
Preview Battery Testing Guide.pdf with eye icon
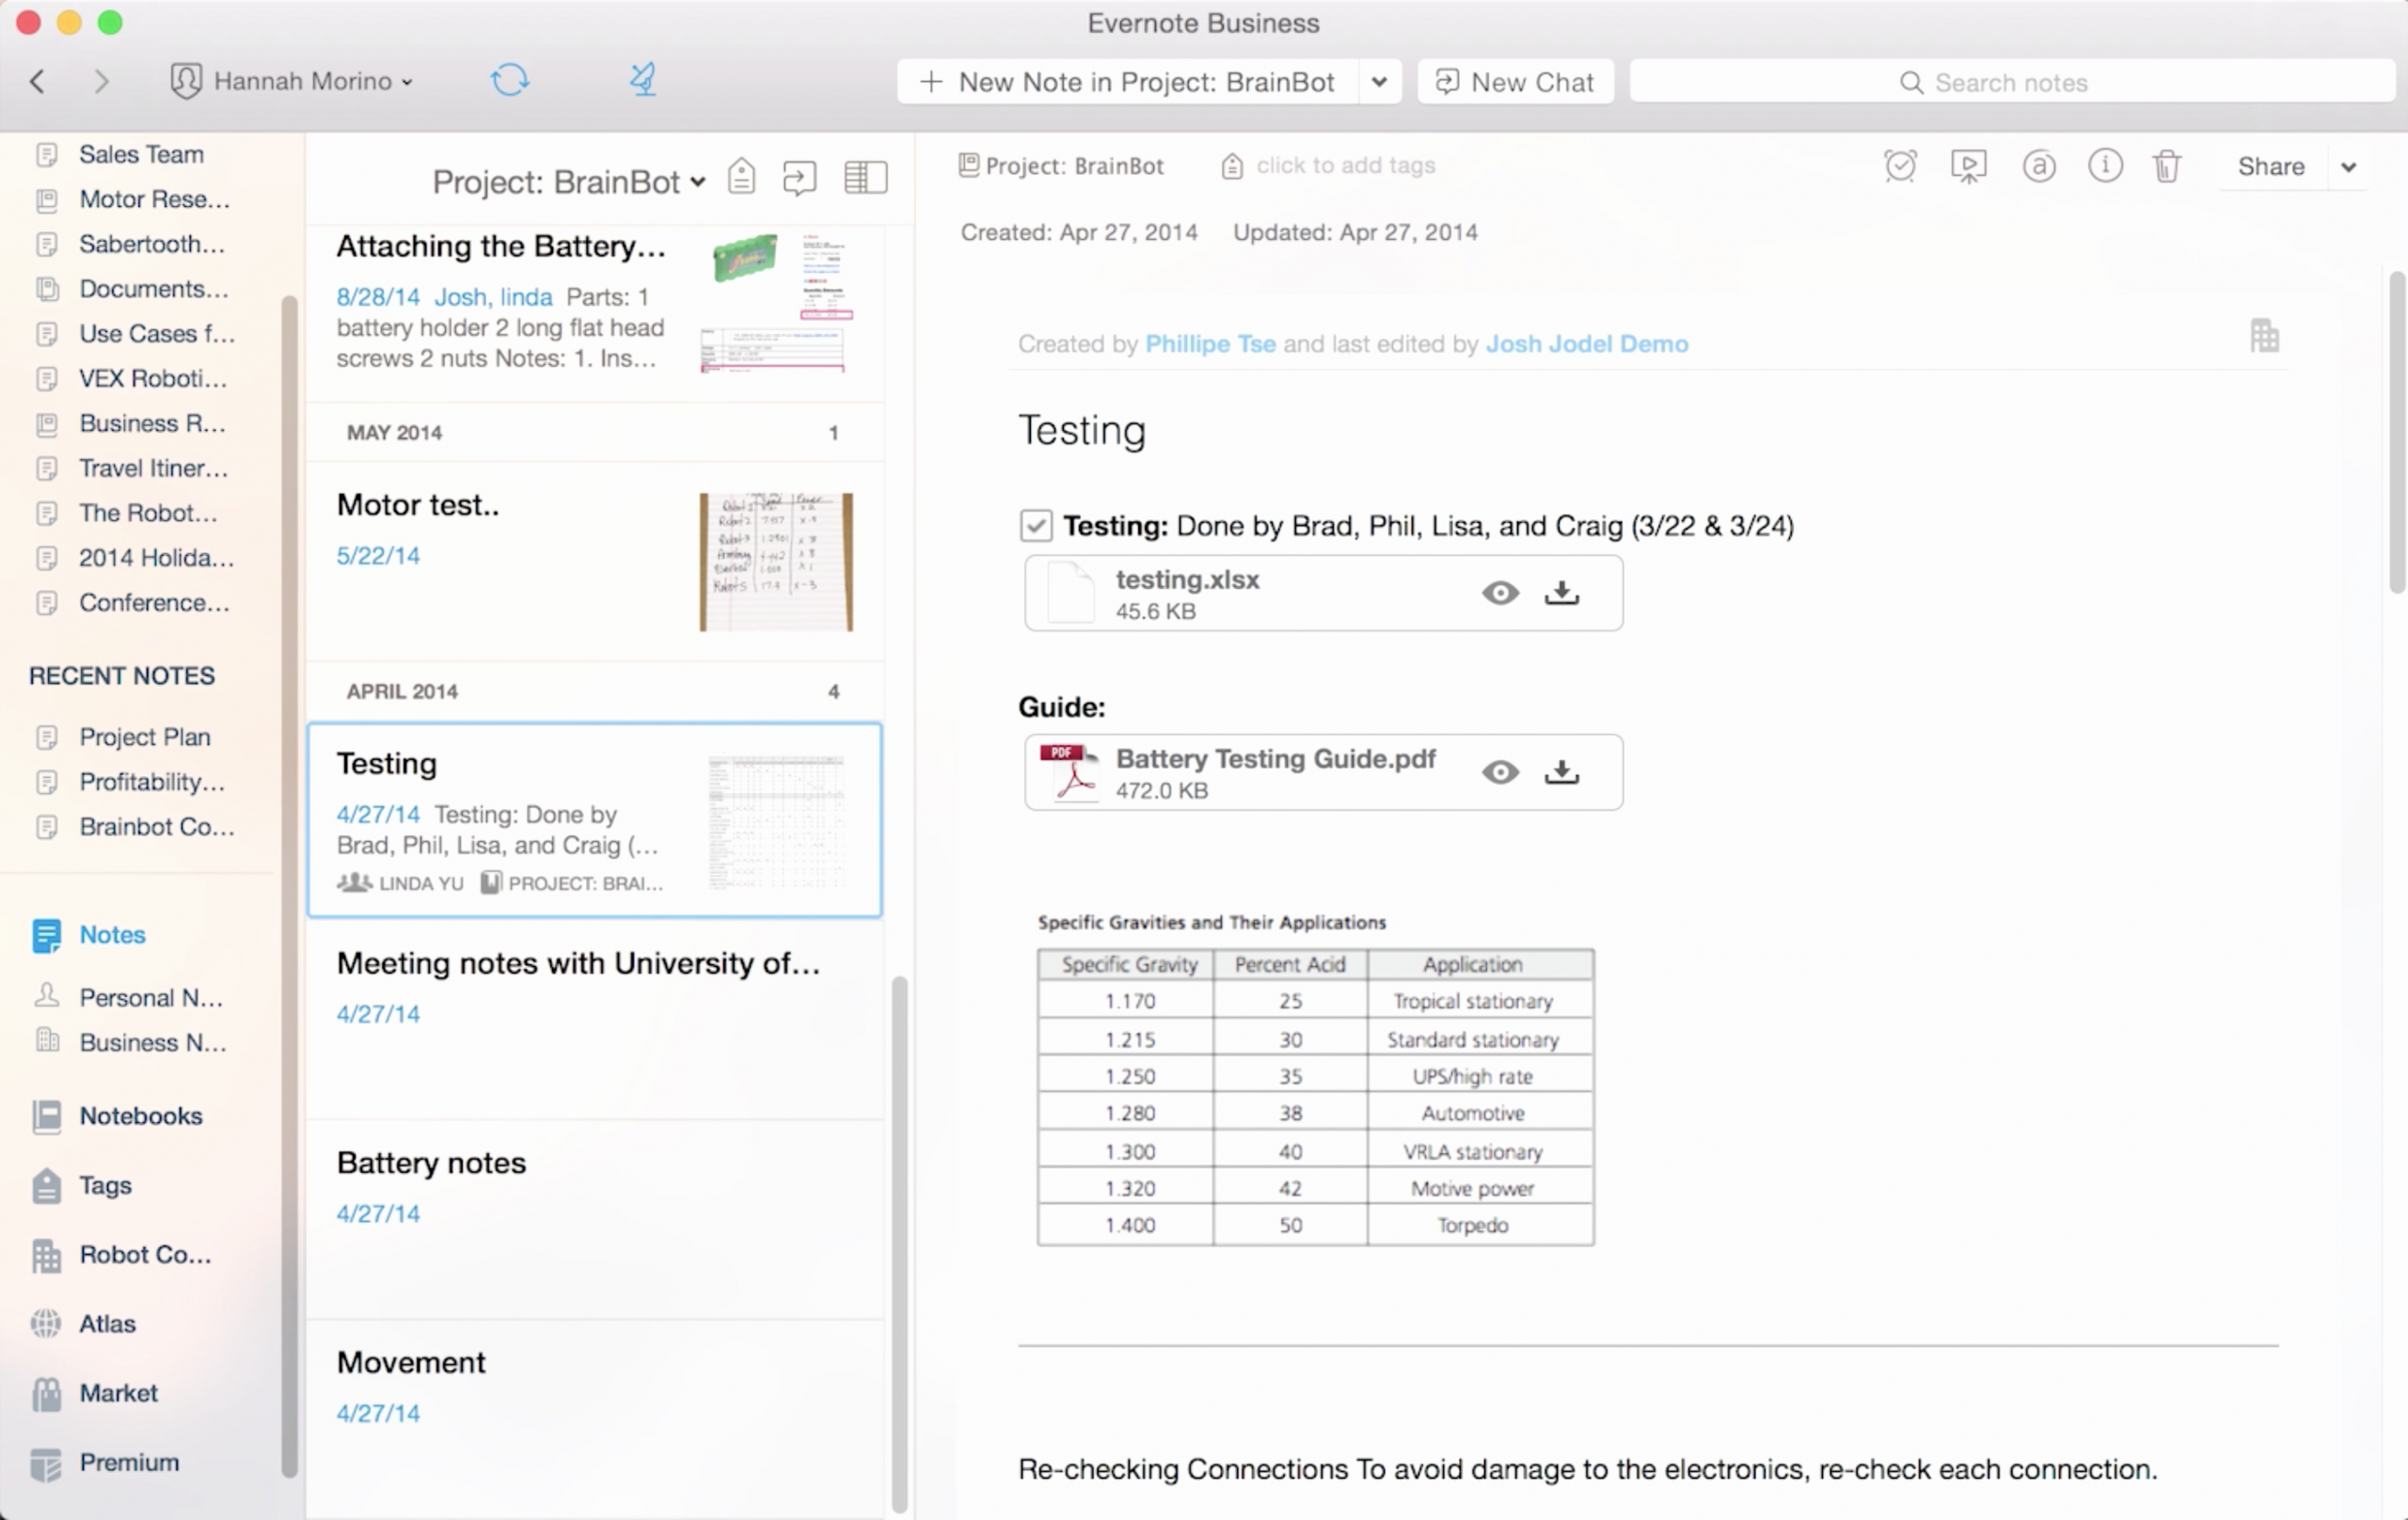[1500, 772]
